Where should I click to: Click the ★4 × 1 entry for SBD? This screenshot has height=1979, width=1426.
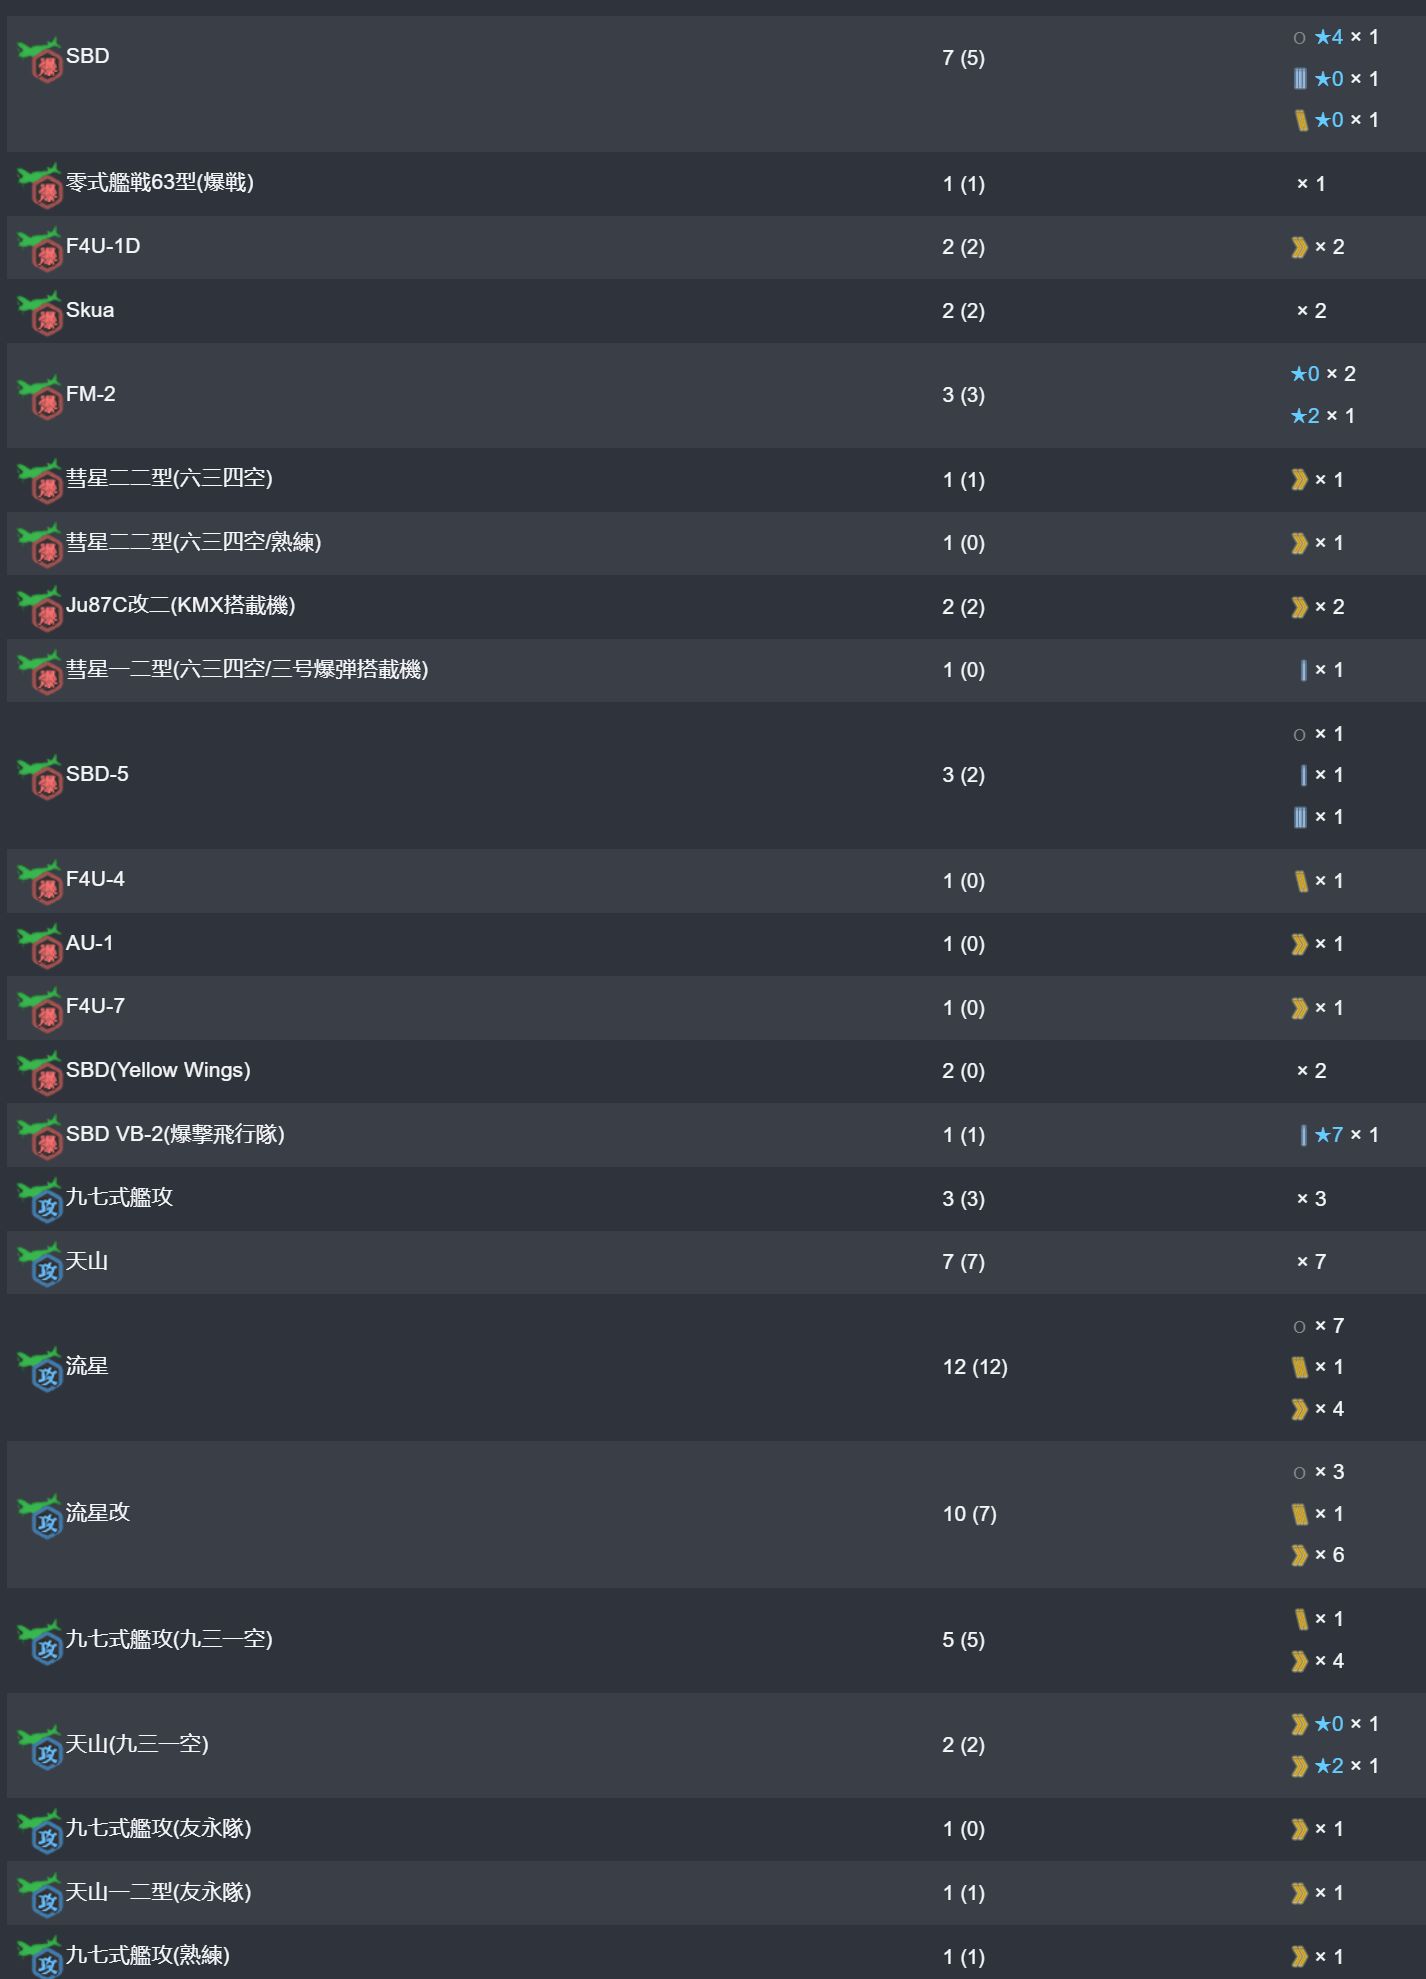coord(1346,37)
